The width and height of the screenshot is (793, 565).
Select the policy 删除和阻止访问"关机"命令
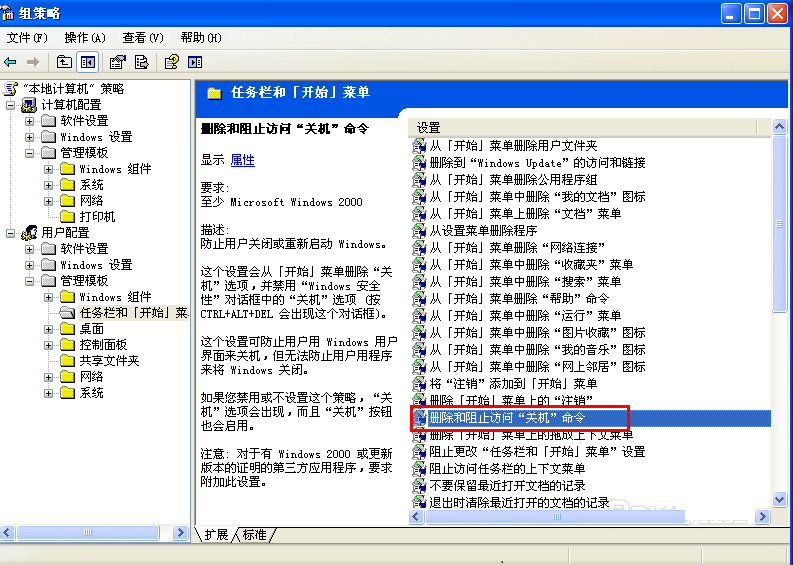[507, 418]
